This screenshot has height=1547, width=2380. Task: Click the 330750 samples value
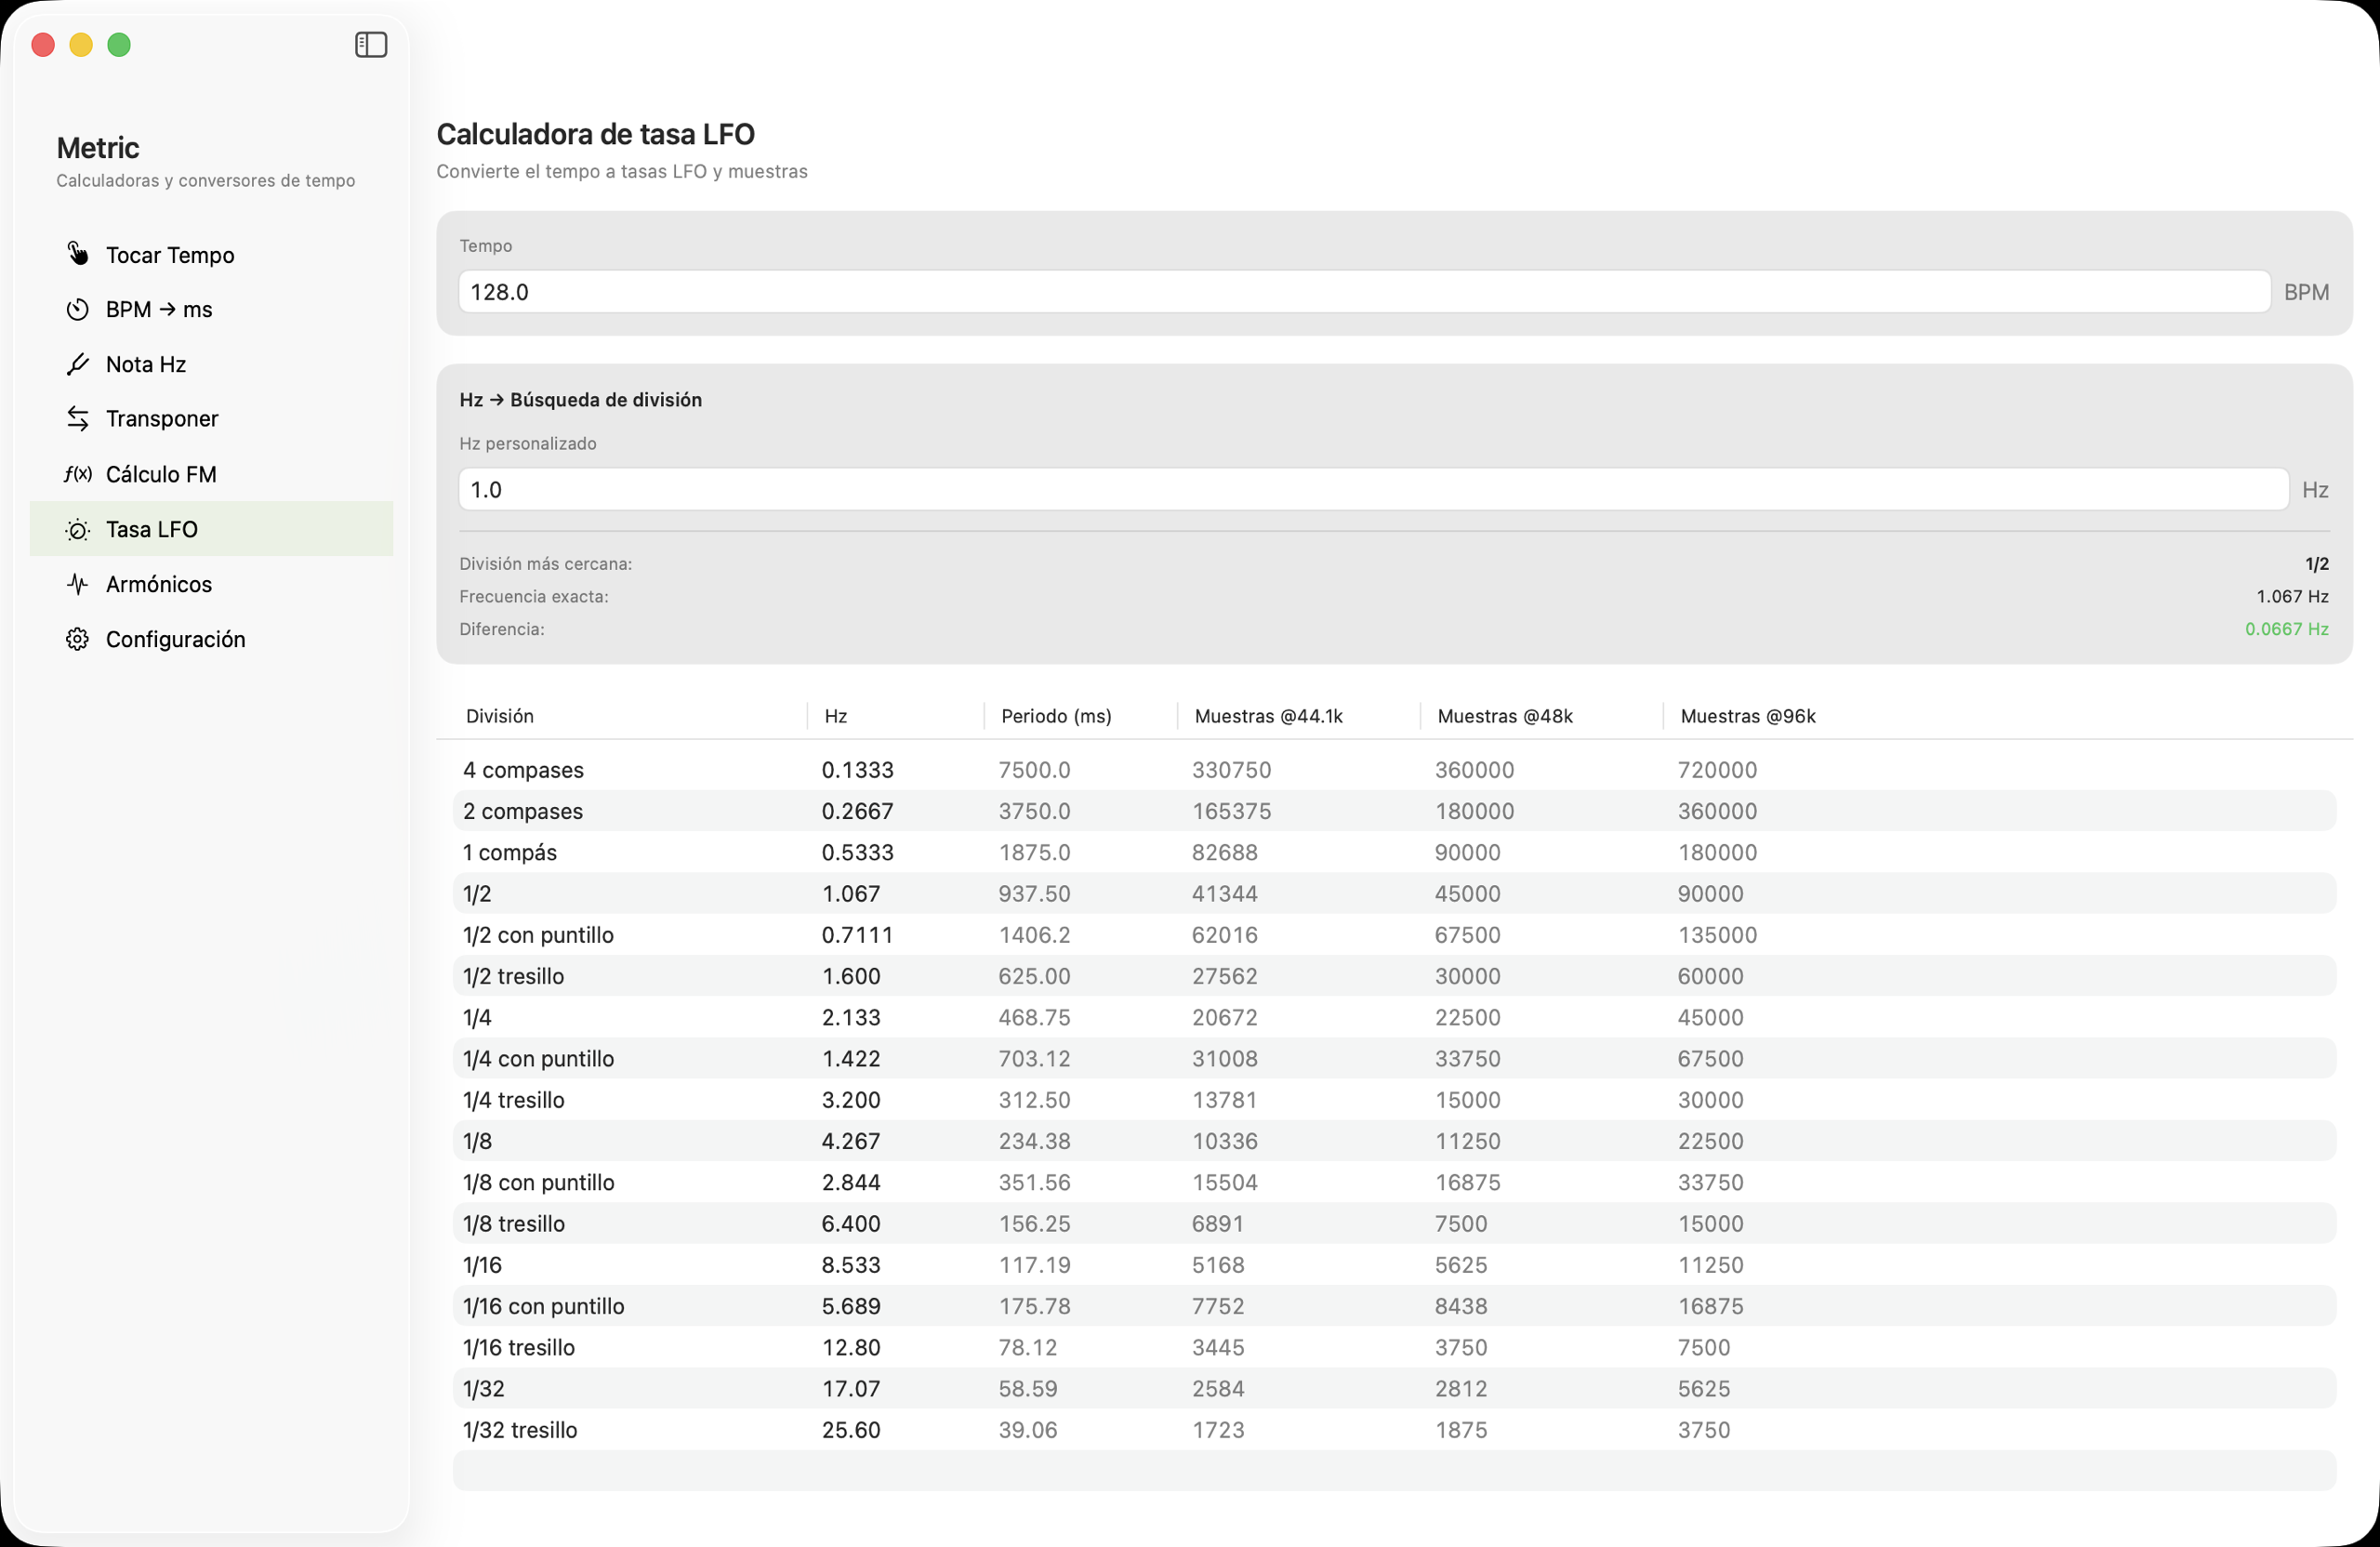1231,770
